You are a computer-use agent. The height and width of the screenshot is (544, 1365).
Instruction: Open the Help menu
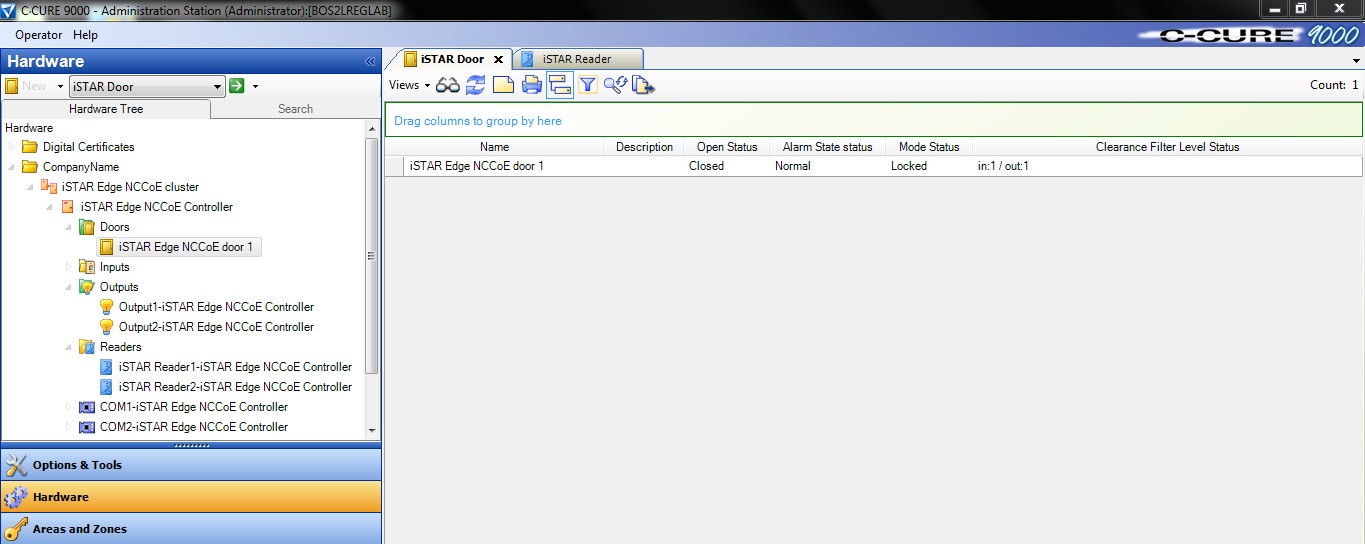86,35
